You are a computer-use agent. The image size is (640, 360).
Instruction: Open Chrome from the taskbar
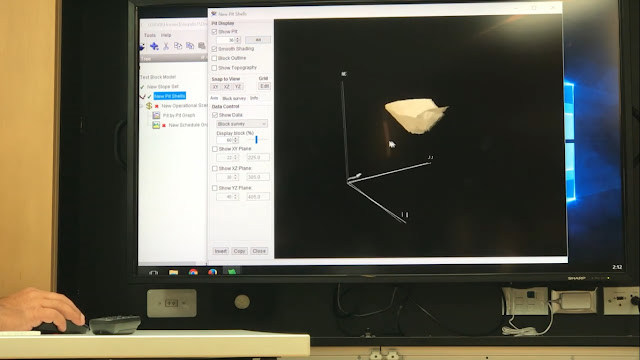[x=193, y=272]
